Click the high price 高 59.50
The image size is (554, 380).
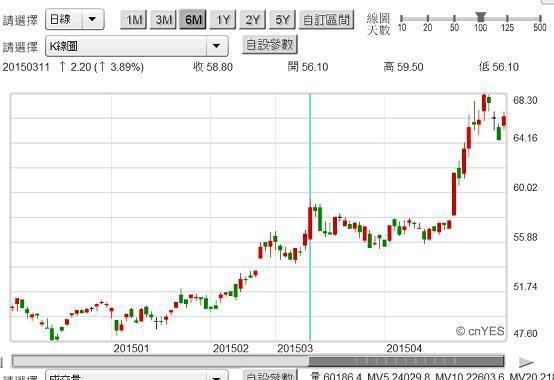(403, 67)
